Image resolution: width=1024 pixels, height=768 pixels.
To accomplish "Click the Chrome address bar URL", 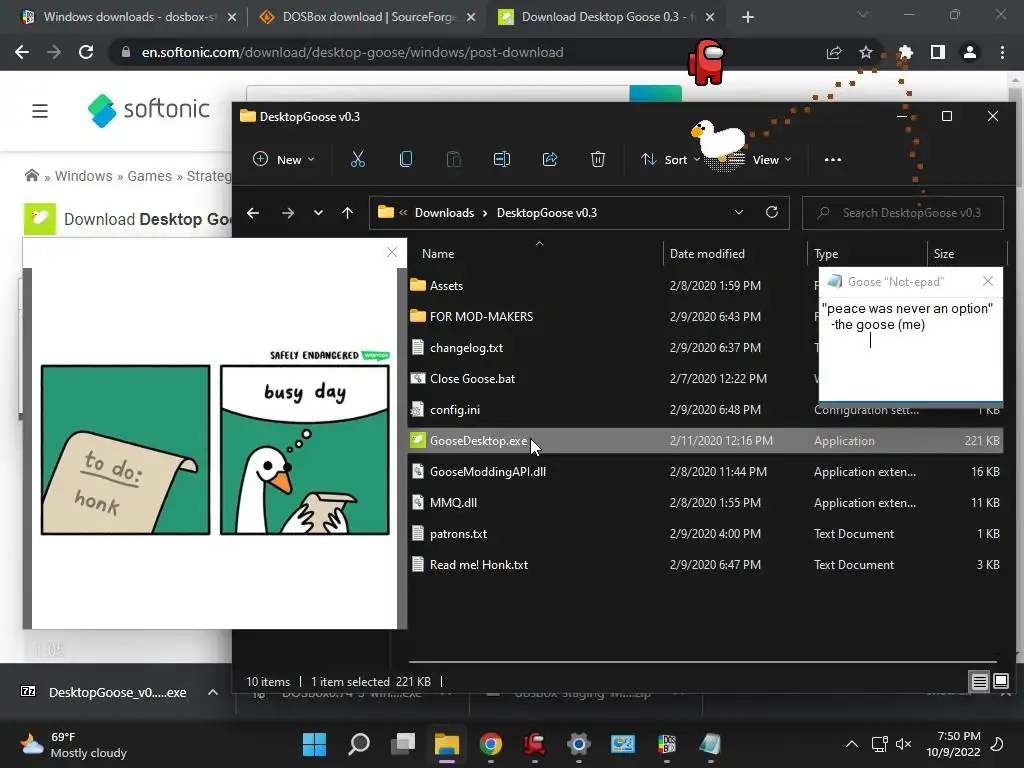I will tap(353, 52).
